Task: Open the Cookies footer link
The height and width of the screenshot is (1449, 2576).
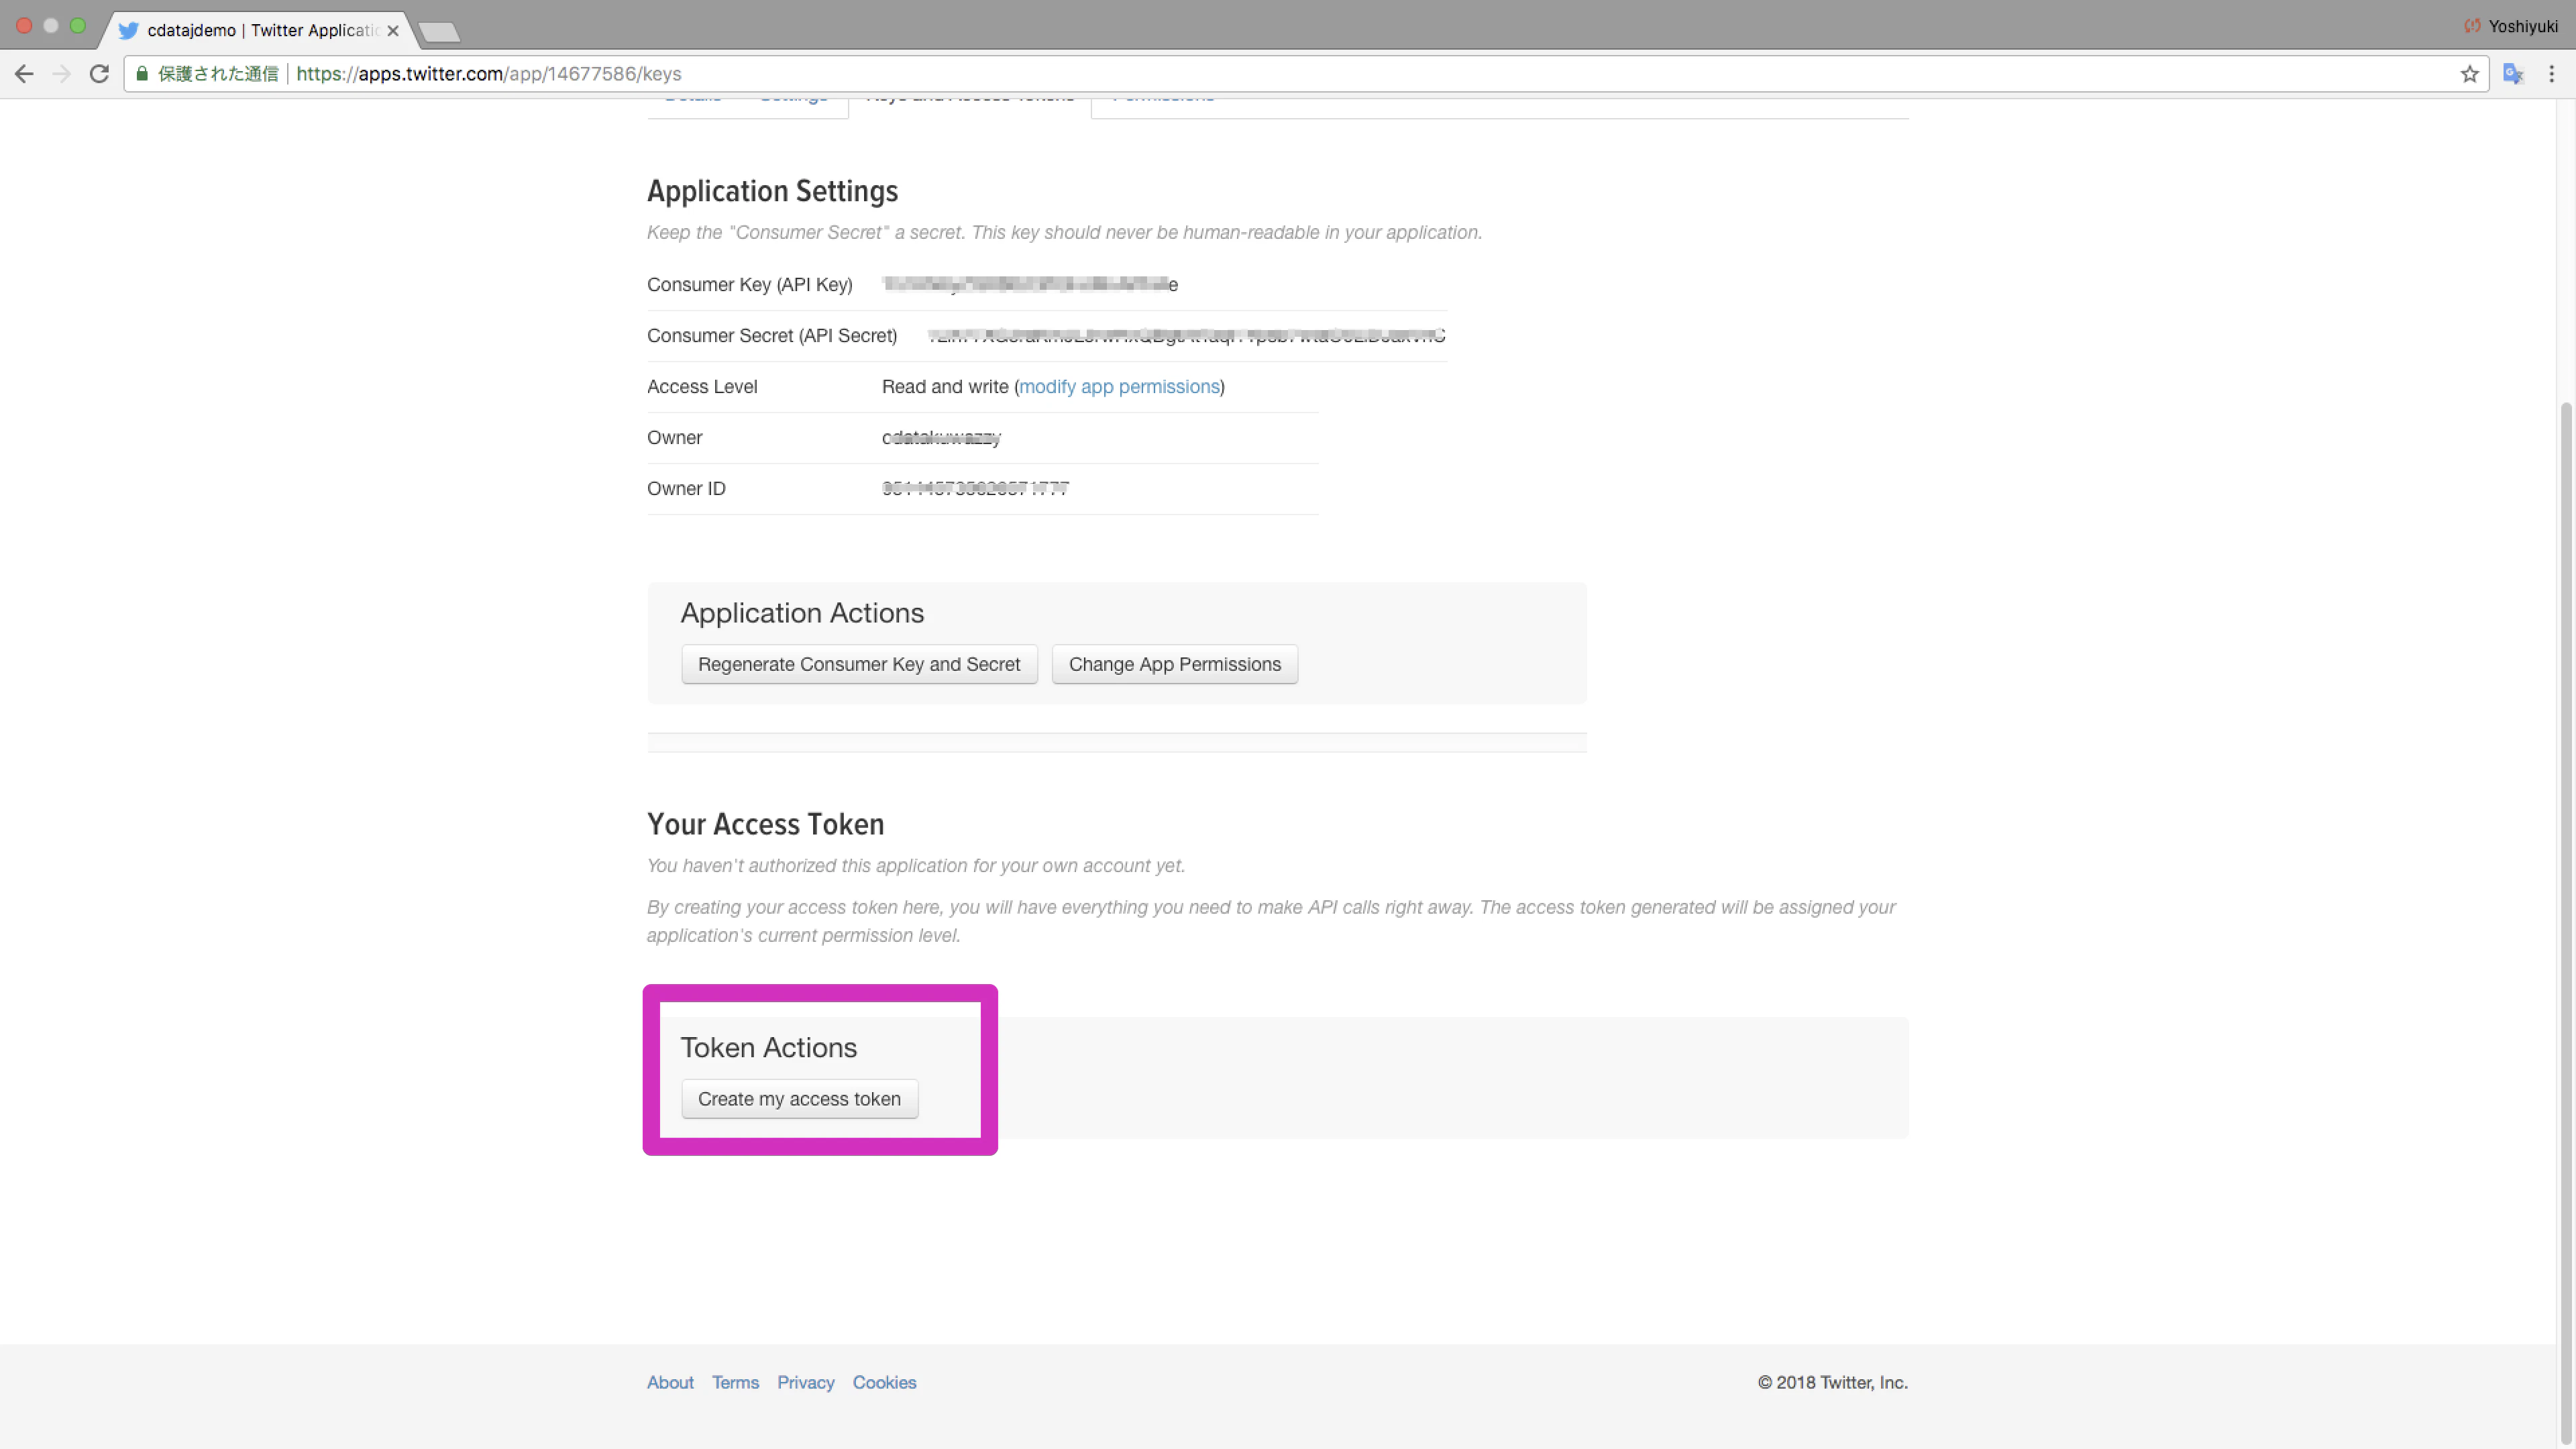Action: click(x=884, y=1382)
